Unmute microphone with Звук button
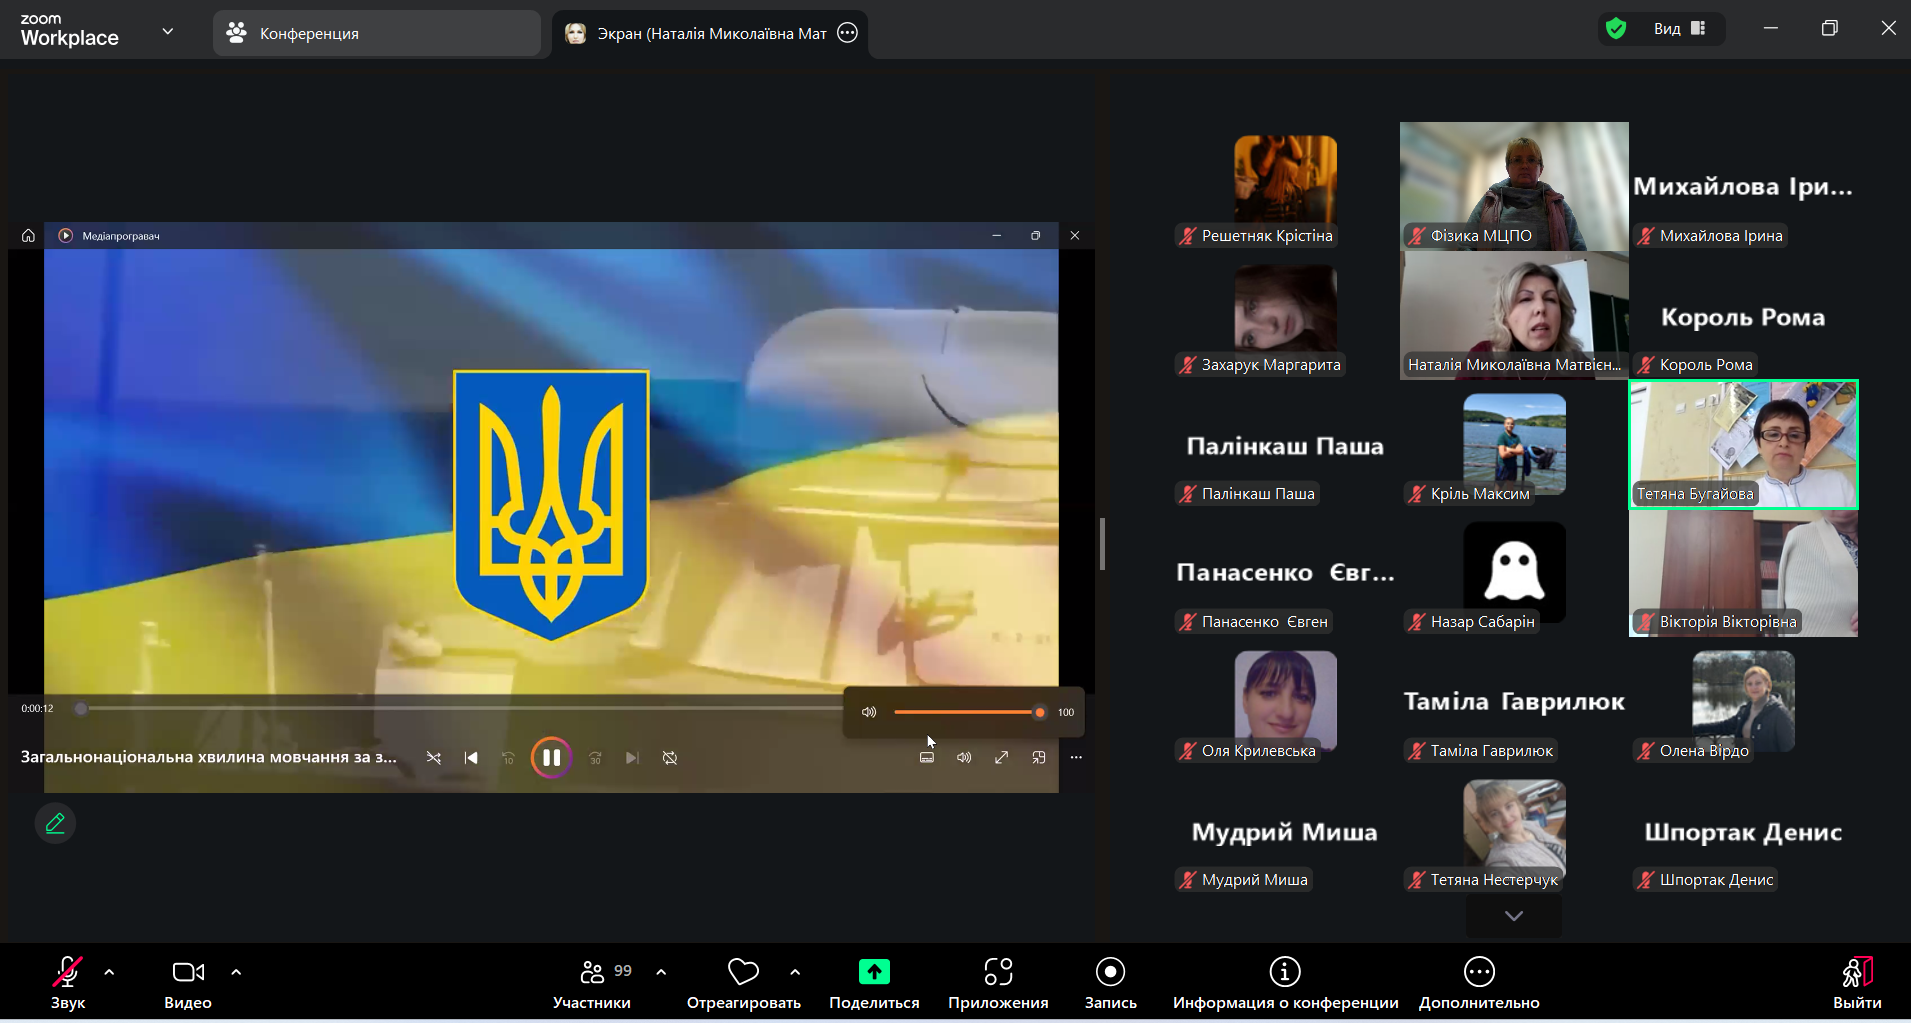Screen dimensions: 1911x1023 pyautogui.click(x=67, y=981)
